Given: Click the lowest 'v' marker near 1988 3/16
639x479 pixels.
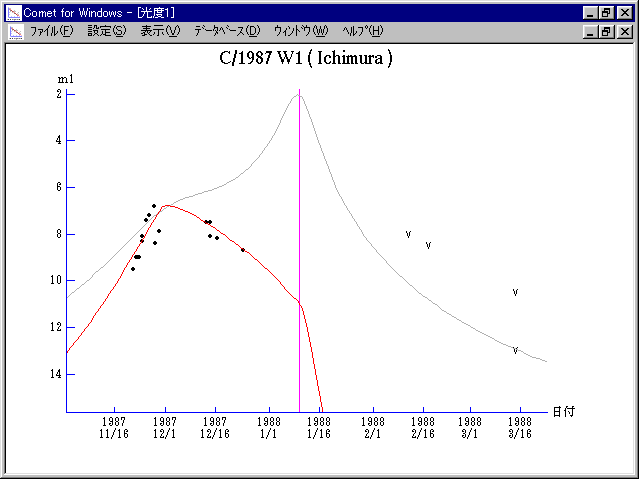Looking at the screenshot, I should 515,350.
